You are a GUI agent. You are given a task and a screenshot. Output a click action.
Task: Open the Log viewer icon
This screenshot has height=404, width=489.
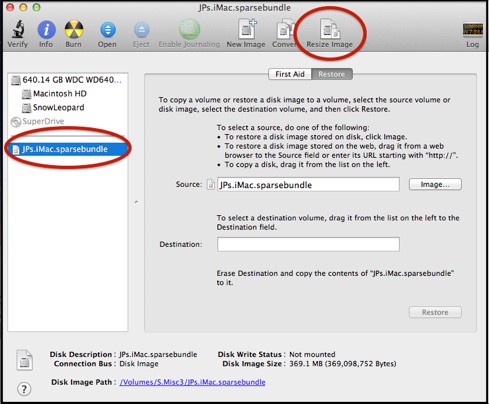point(472,29)
